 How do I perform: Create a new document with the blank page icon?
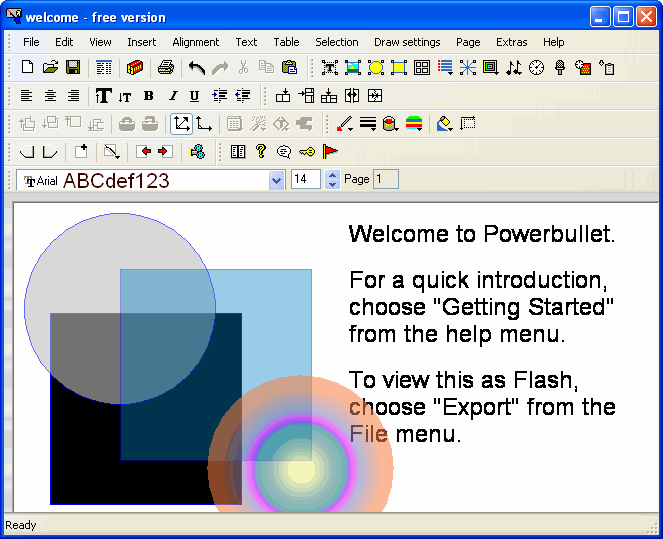point(27,67)
